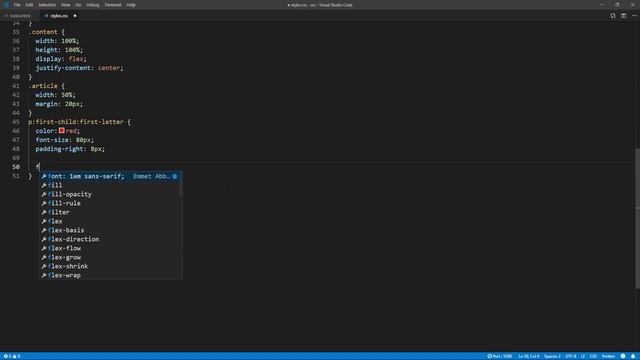Screen dimensions: 640x360
Task: Select 'filter' suggestion
Action: (x=110, y=212)
